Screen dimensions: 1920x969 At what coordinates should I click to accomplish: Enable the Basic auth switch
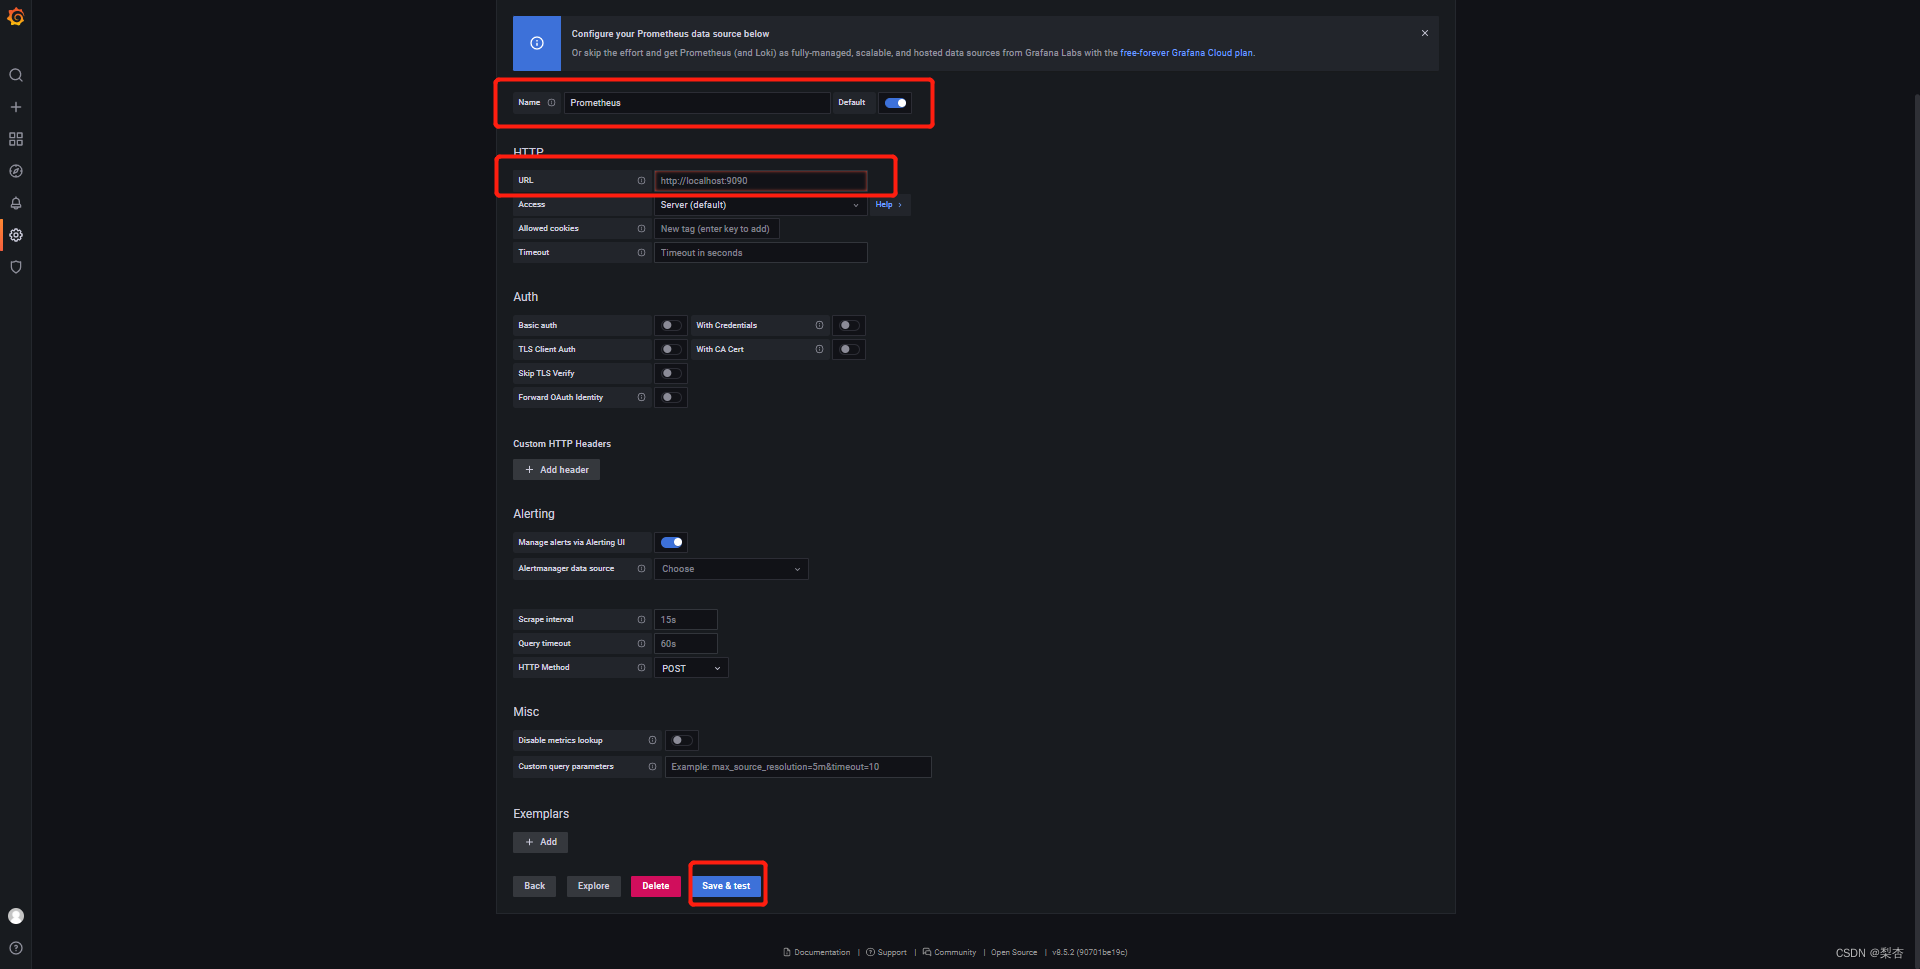click(x=671, y=325)
